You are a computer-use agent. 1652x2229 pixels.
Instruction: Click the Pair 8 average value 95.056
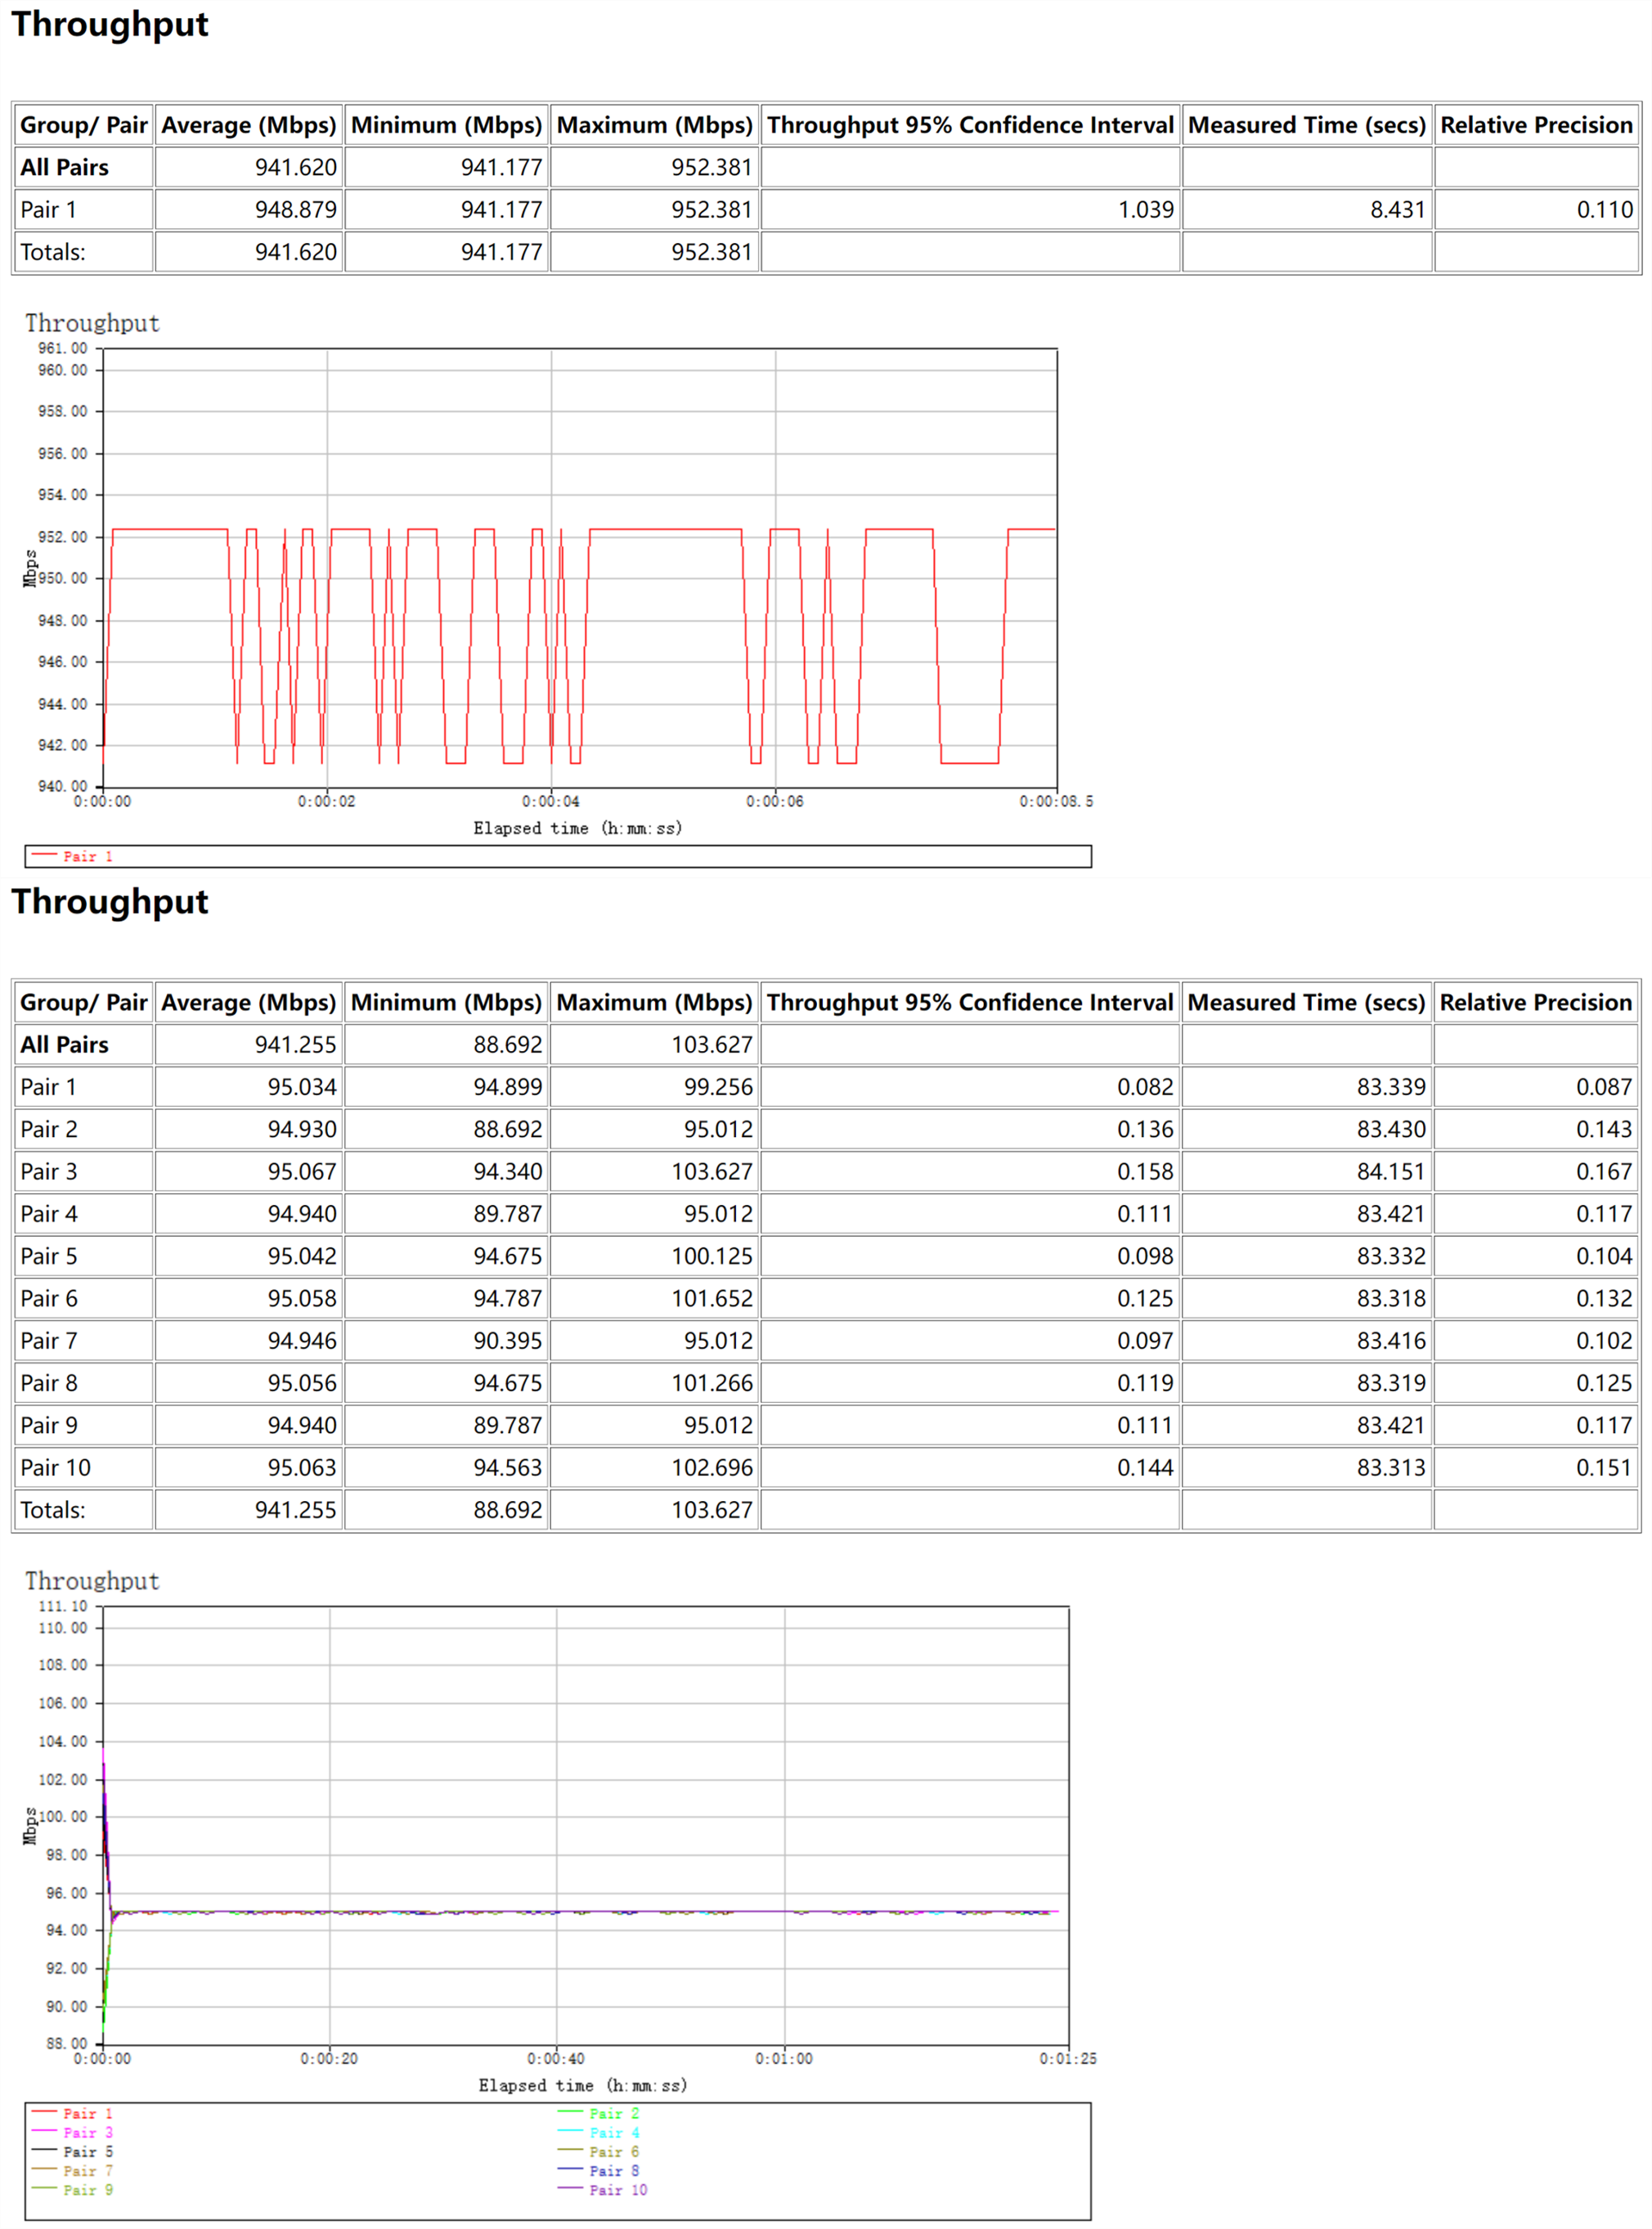[301, 1383]
